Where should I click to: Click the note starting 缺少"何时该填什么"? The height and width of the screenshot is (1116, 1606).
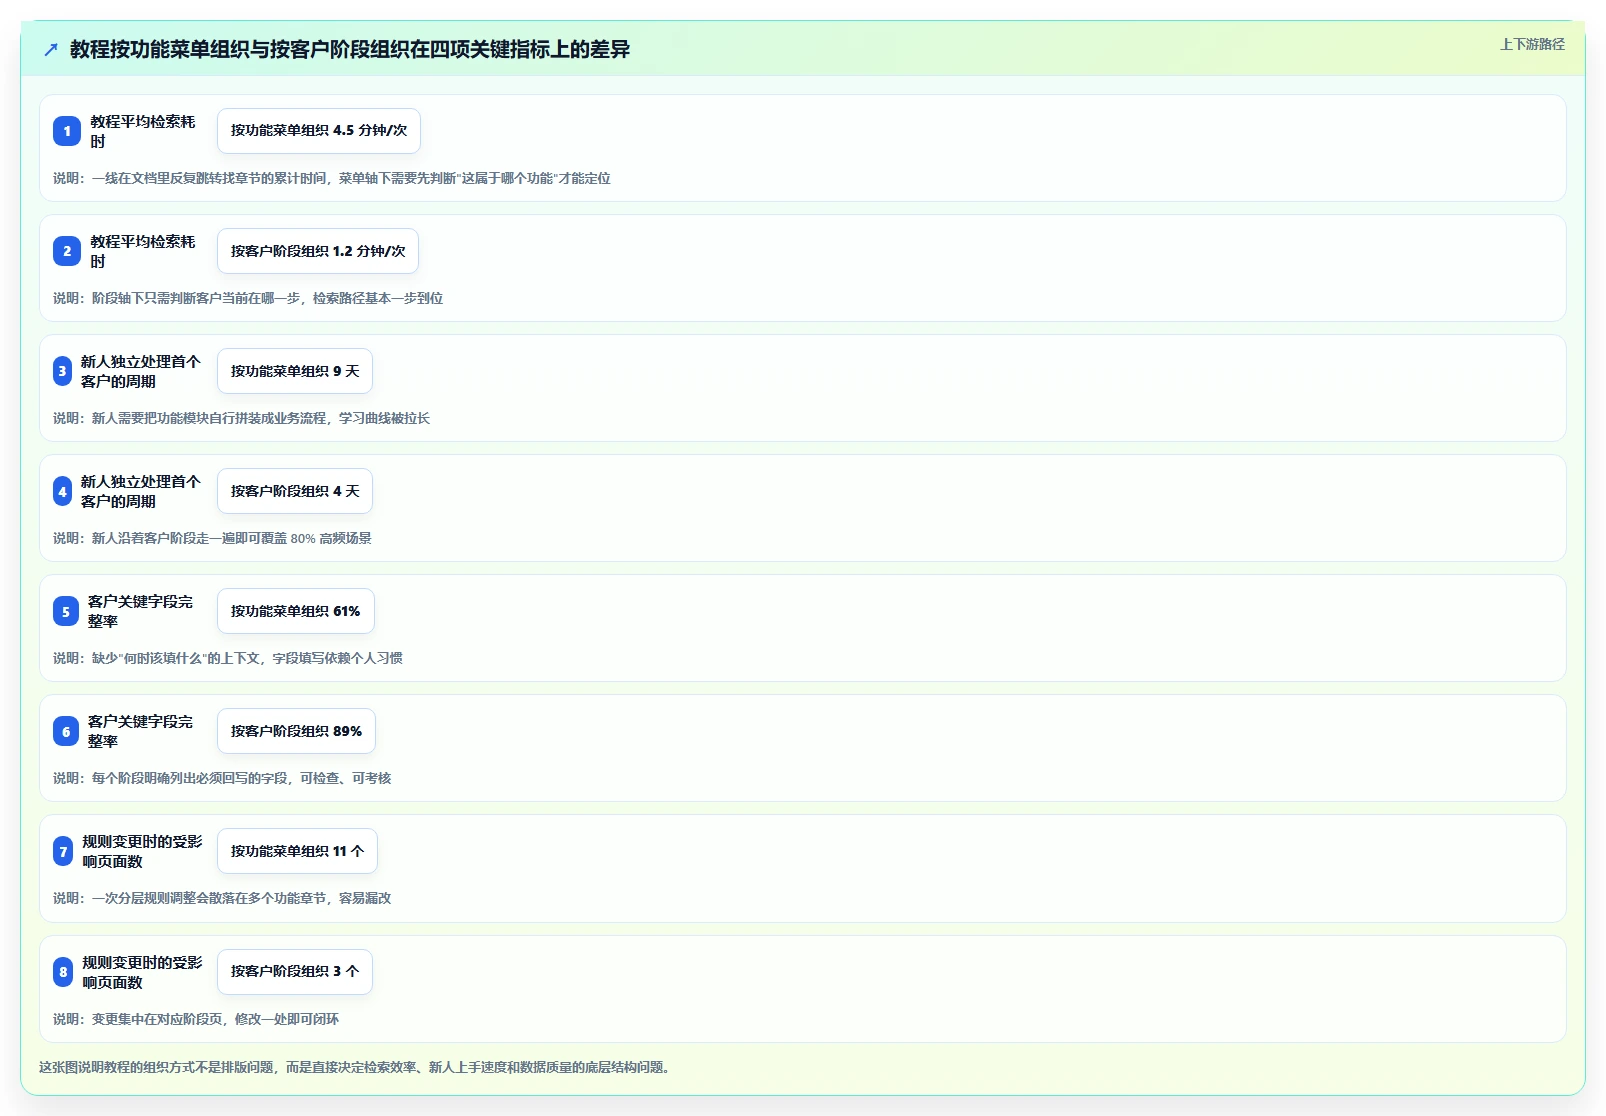(x=228, y=658)
